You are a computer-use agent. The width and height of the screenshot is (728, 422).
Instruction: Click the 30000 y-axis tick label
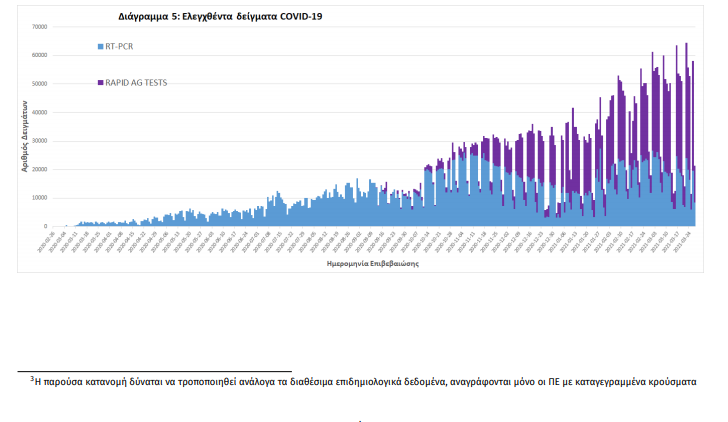(x=39, y=140)
